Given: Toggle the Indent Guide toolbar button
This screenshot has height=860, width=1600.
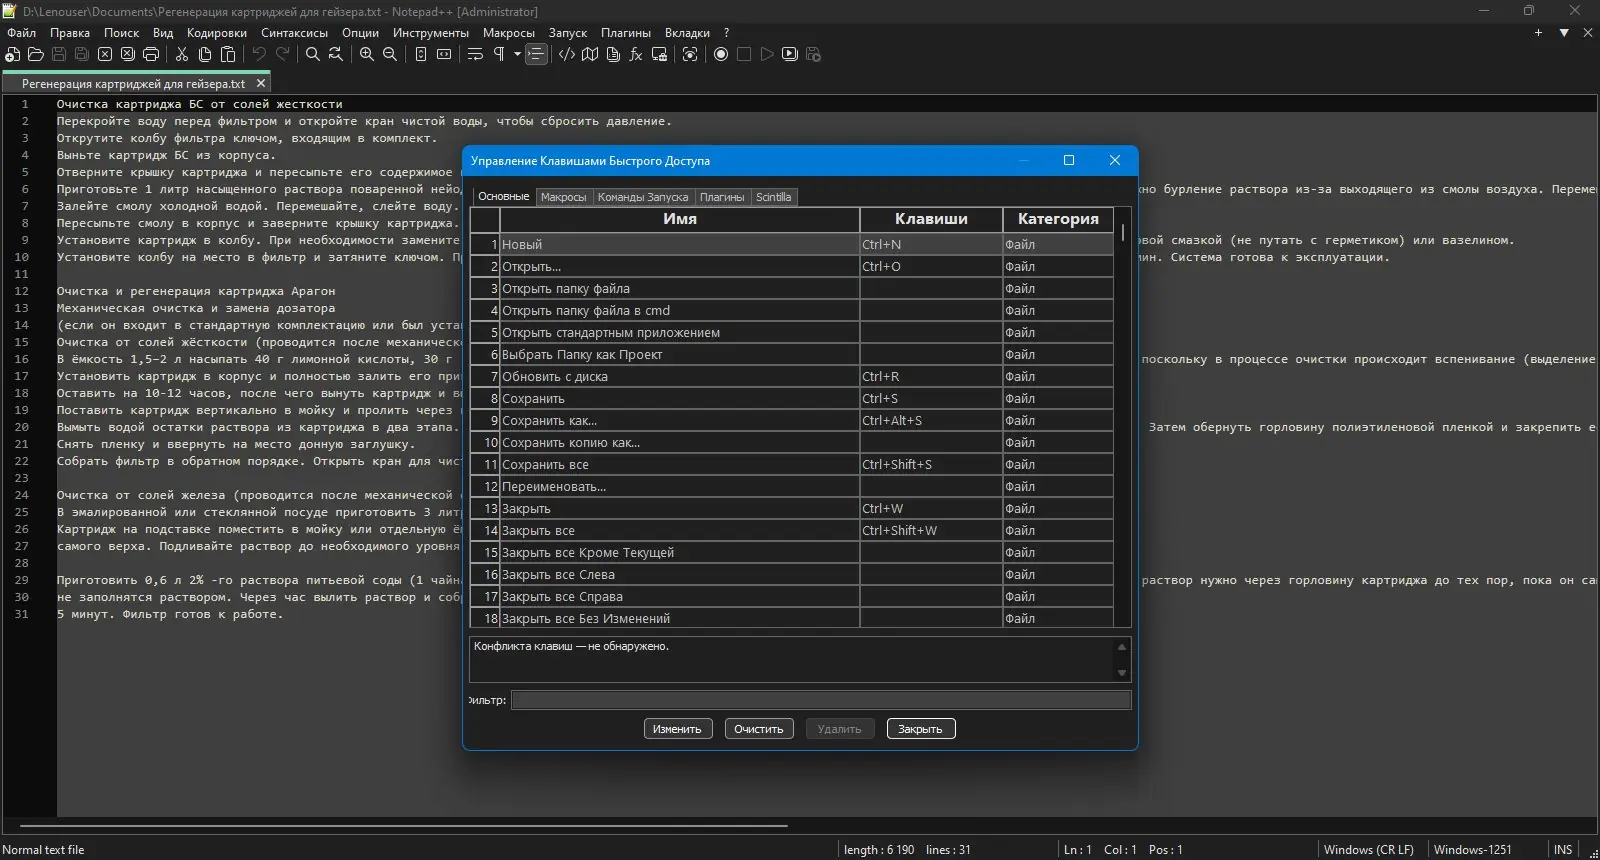Looking at the screenshot, I should (537, 54).
